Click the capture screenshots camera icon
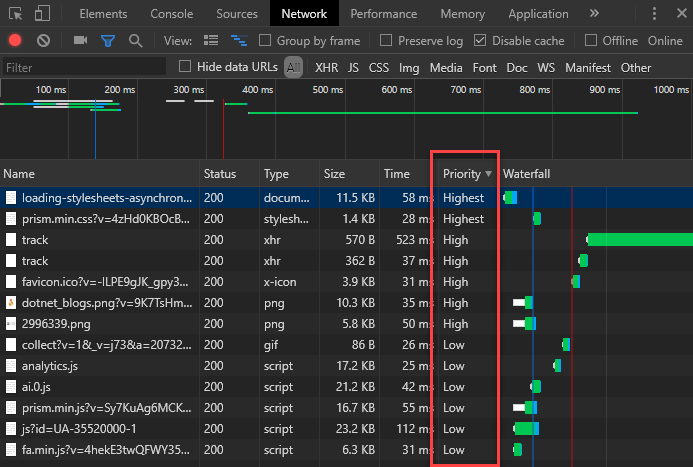 pos(80,41)
